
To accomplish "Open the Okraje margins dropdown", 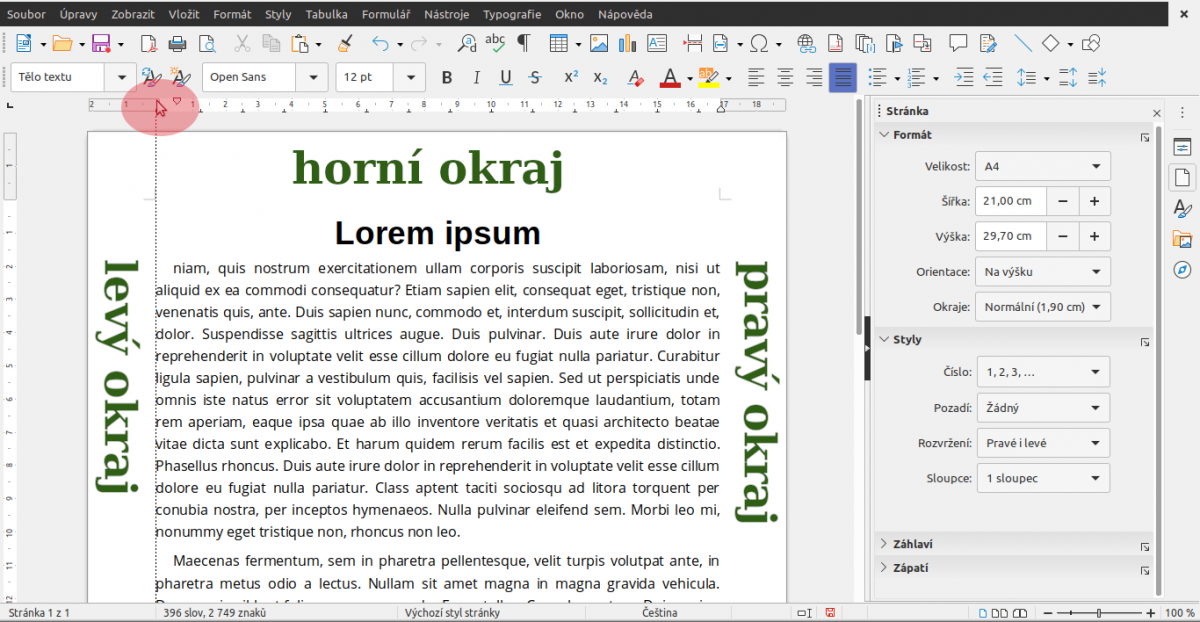I will point(1043,307).
